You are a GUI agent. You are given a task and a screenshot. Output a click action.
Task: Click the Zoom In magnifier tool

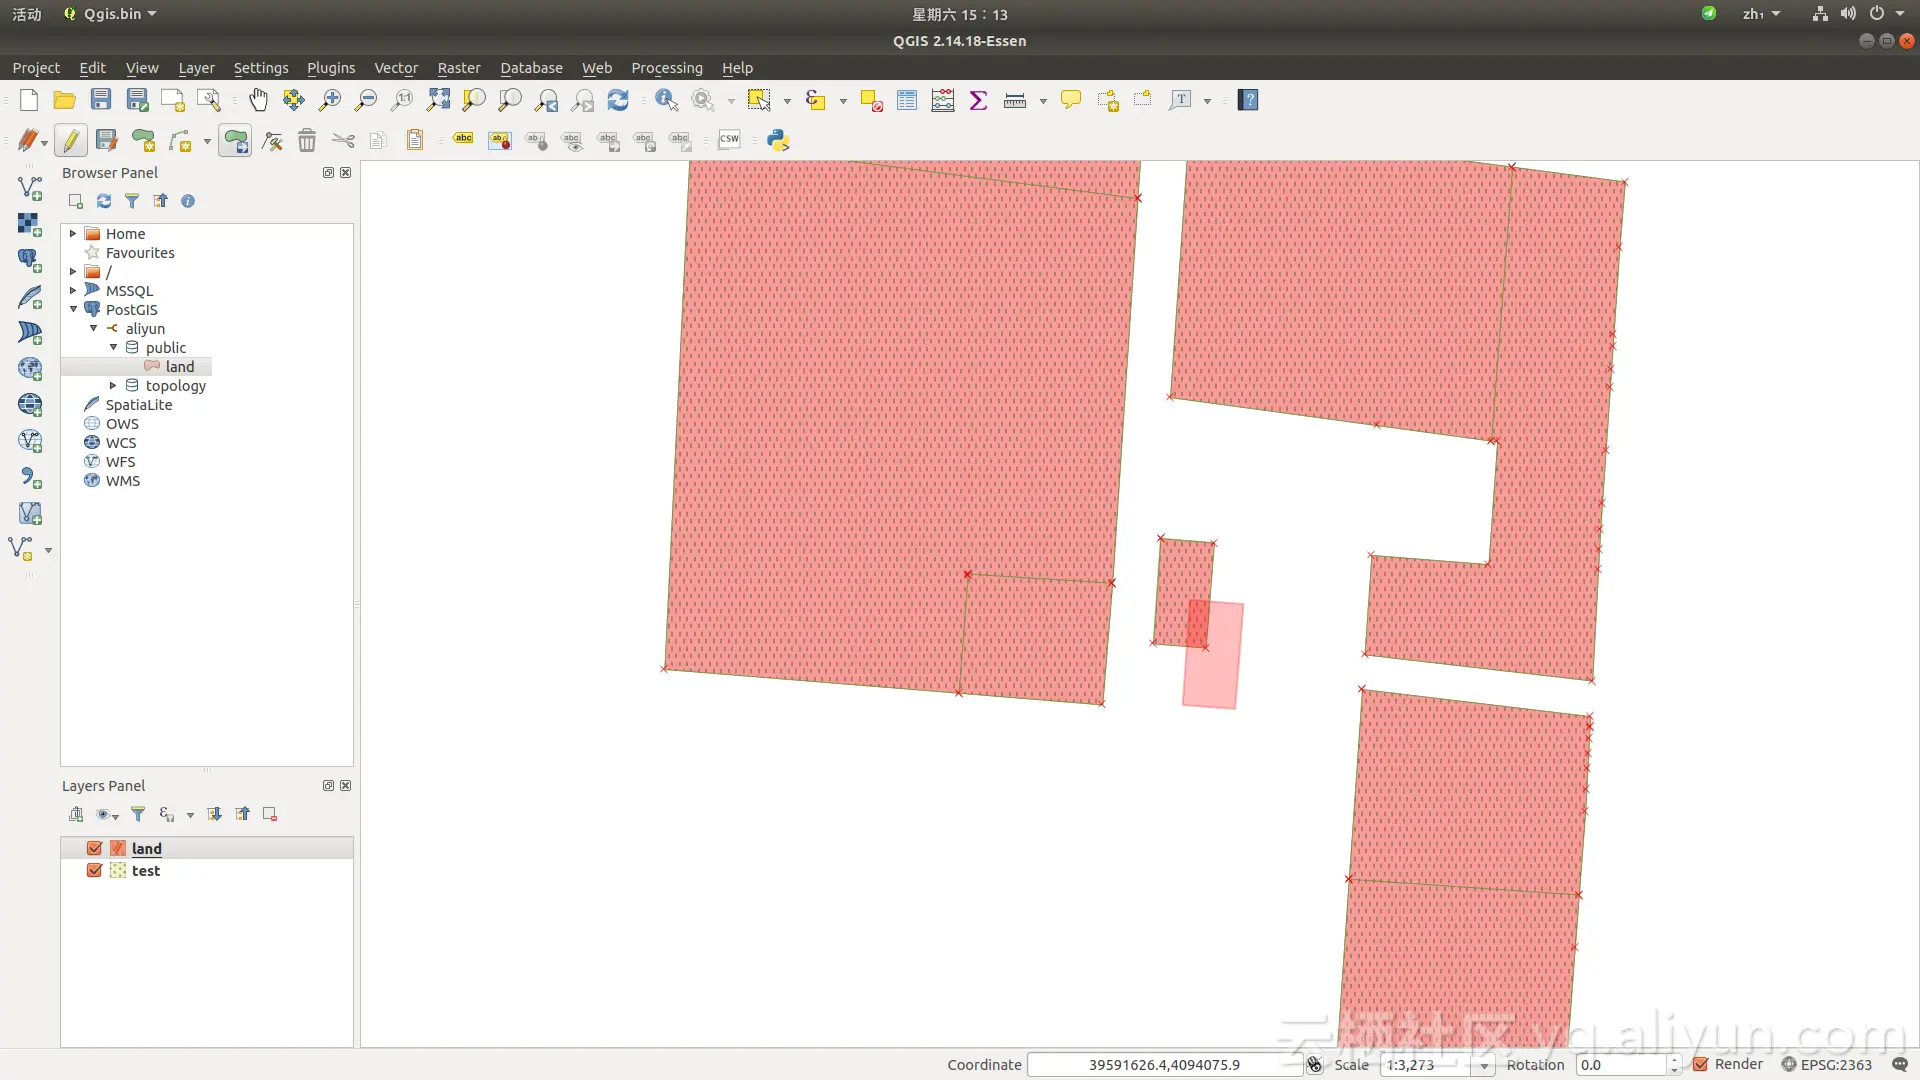coord(330,100)
